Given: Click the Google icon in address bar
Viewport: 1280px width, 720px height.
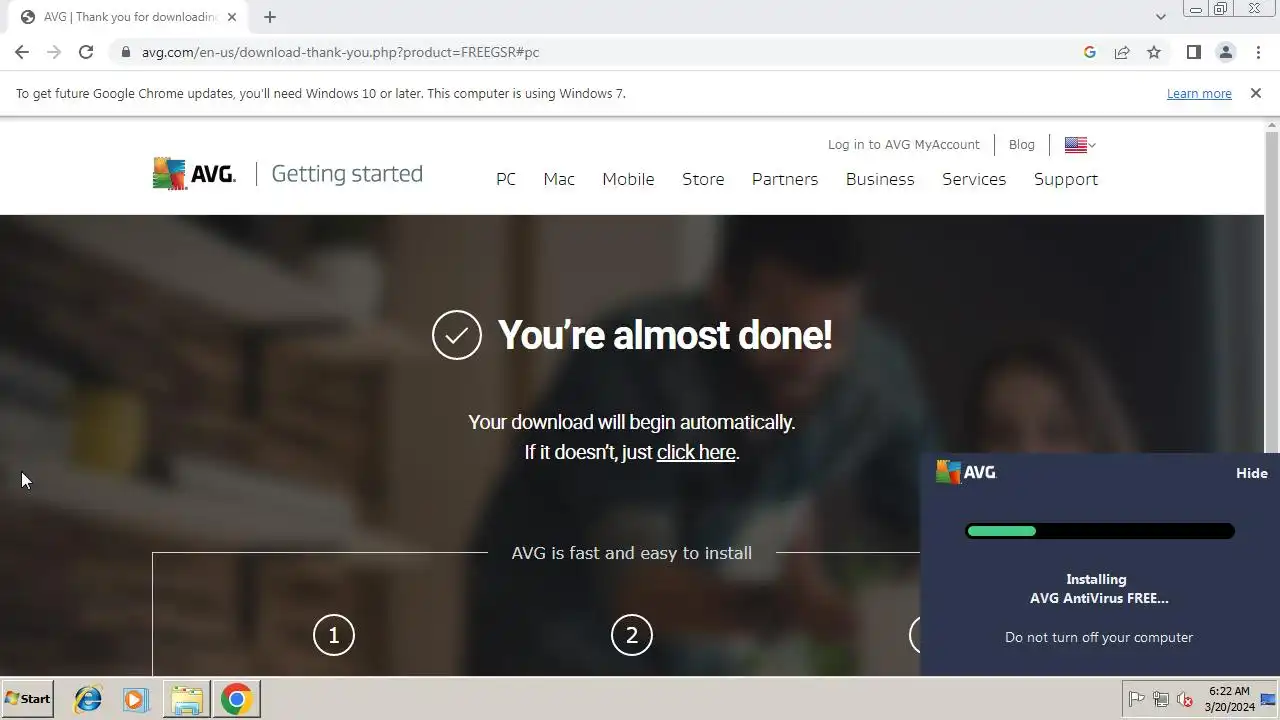Looking at the screenshot, I should [x=1090, y=52].
